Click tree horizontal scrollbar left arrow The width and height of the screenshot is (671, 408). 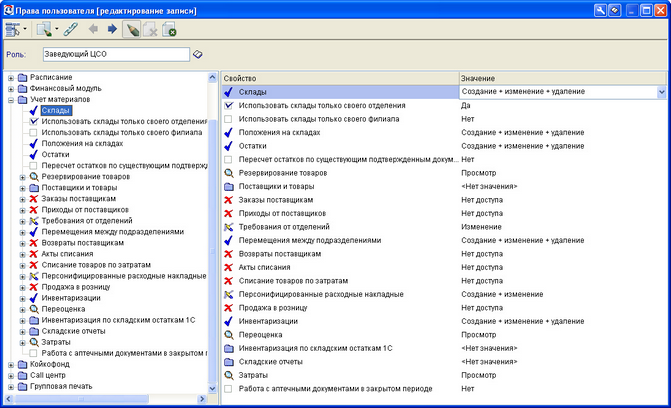coord(9,399)
